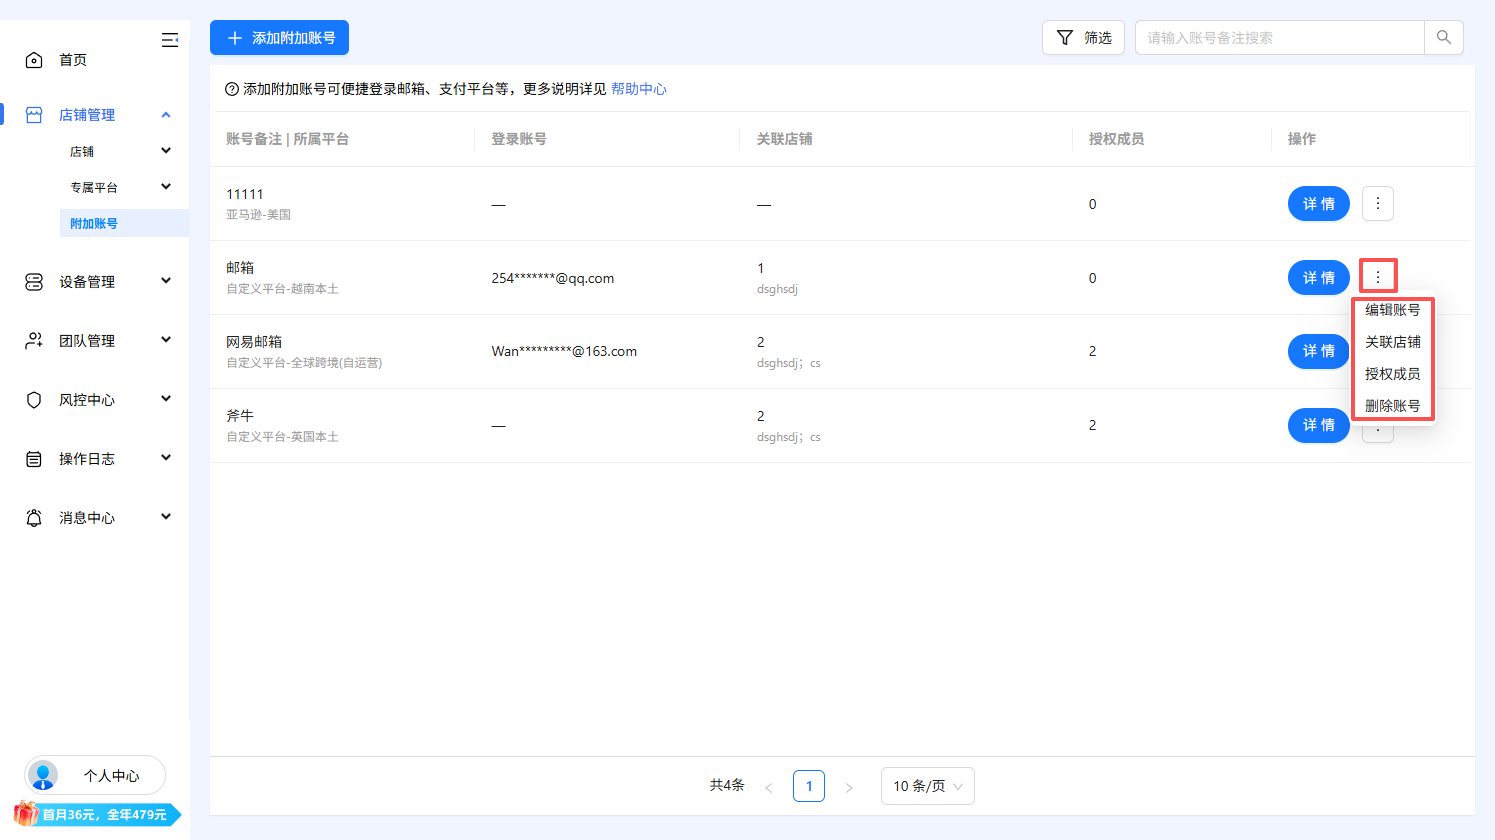Viewport: 1495px width, 840px height.
Task: Click the 首页 home icon in sidebar
Action: coord(34,59)
